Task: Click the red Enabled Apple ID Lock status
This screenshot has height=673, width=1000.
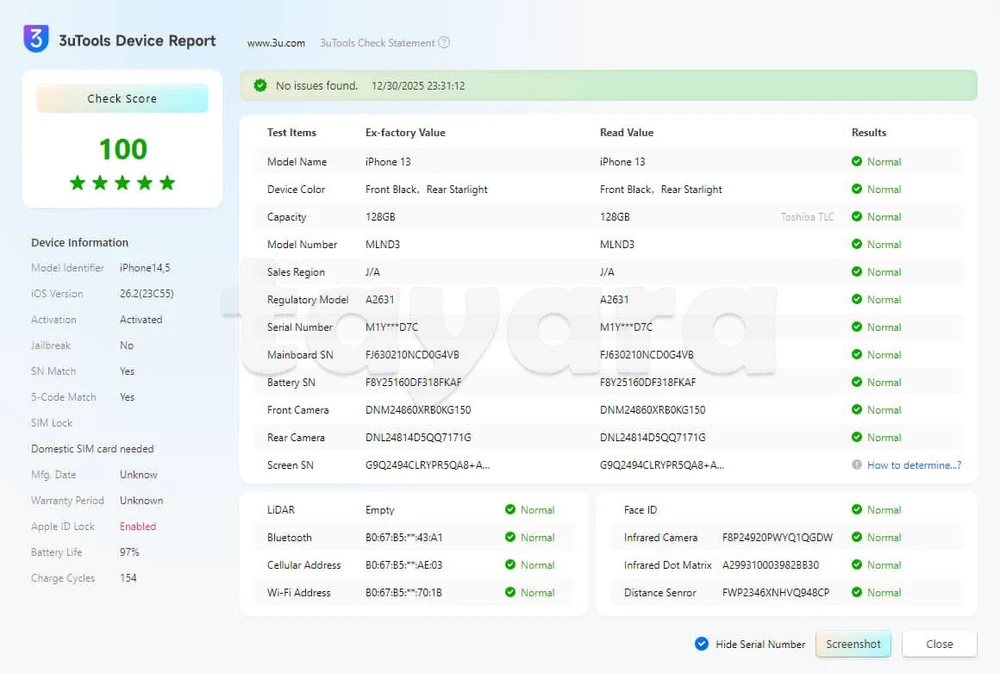Action: coord(138,526)
